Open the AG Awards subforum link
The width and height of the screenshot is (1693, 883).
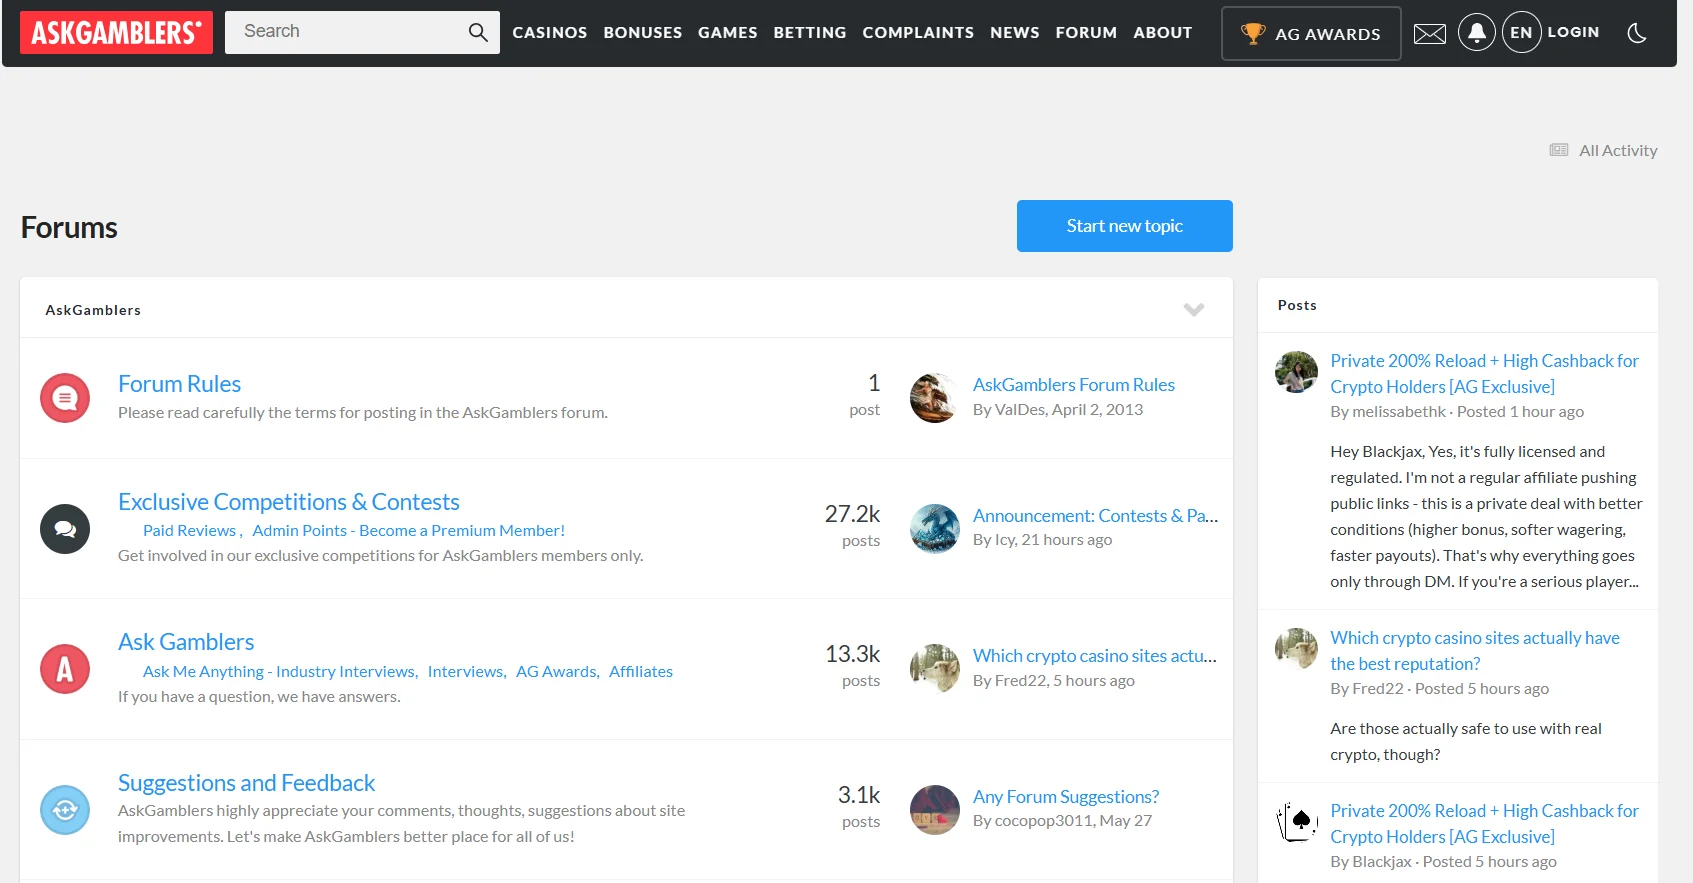tap(556, 672)
